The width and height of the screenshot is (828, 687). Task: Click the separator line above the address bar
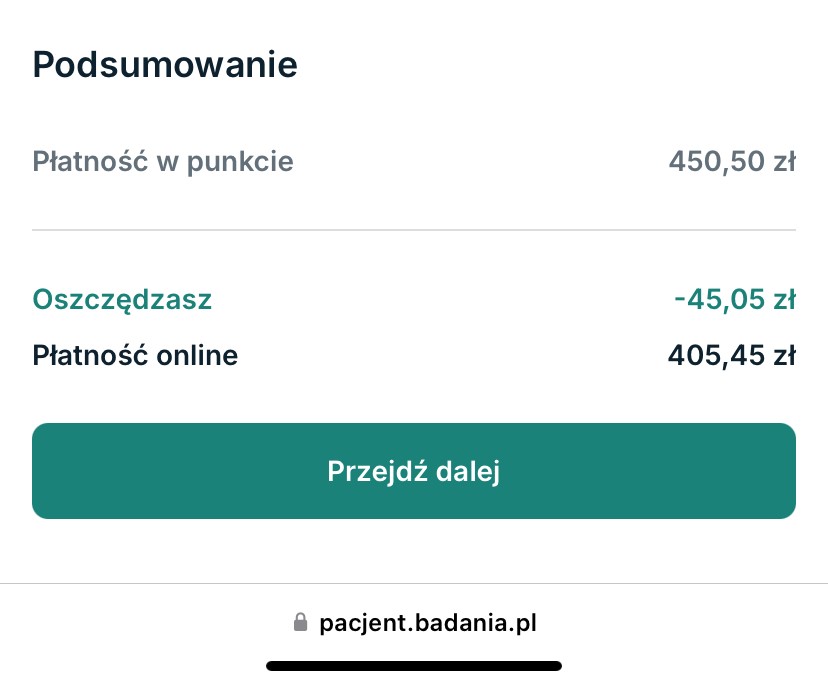click(x=414, y=583)
